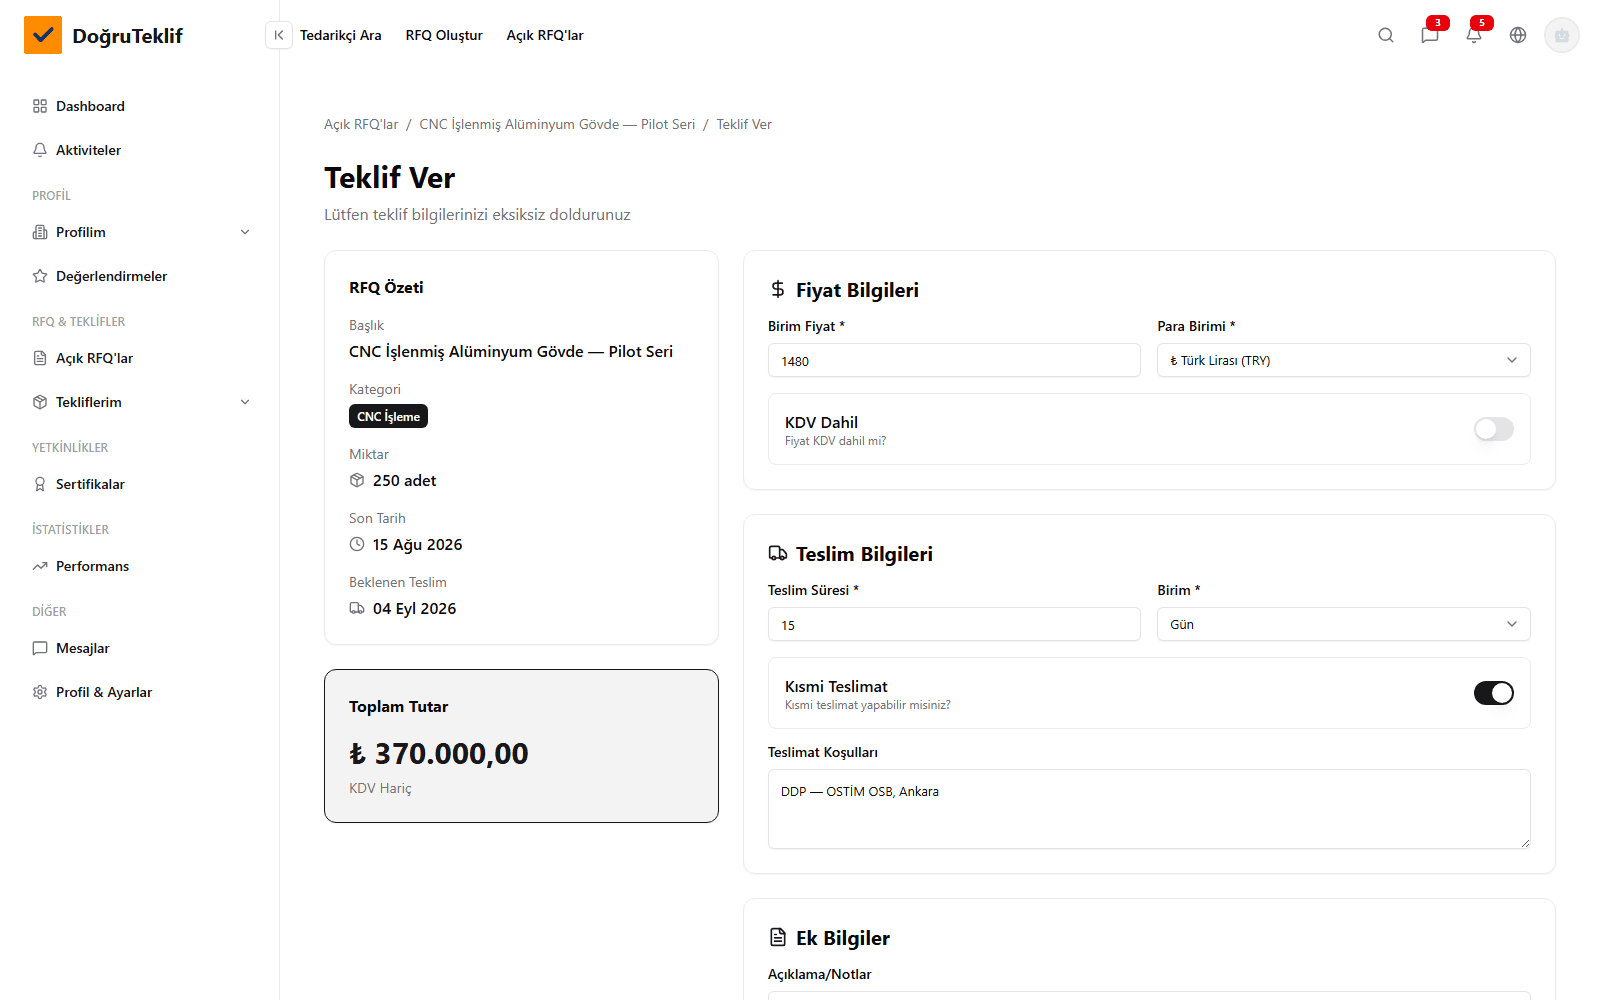The width and height of the screenshot is (1600, 1000).
Task: Click the truck icon beside Teslim Bilgileri
Action: tap(778, 553)
